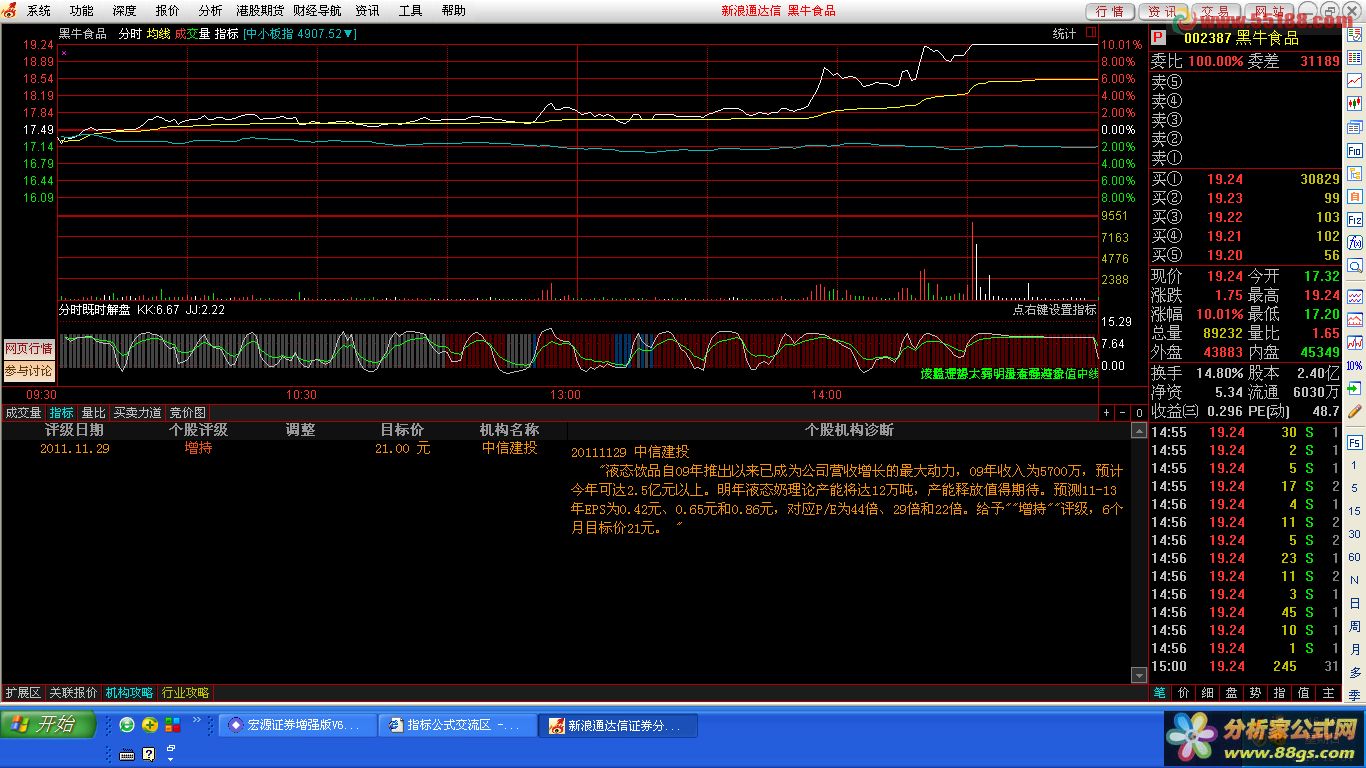The image size is (1366, 768).
Task: Open the 系统 menu
Action: point(38,11)
